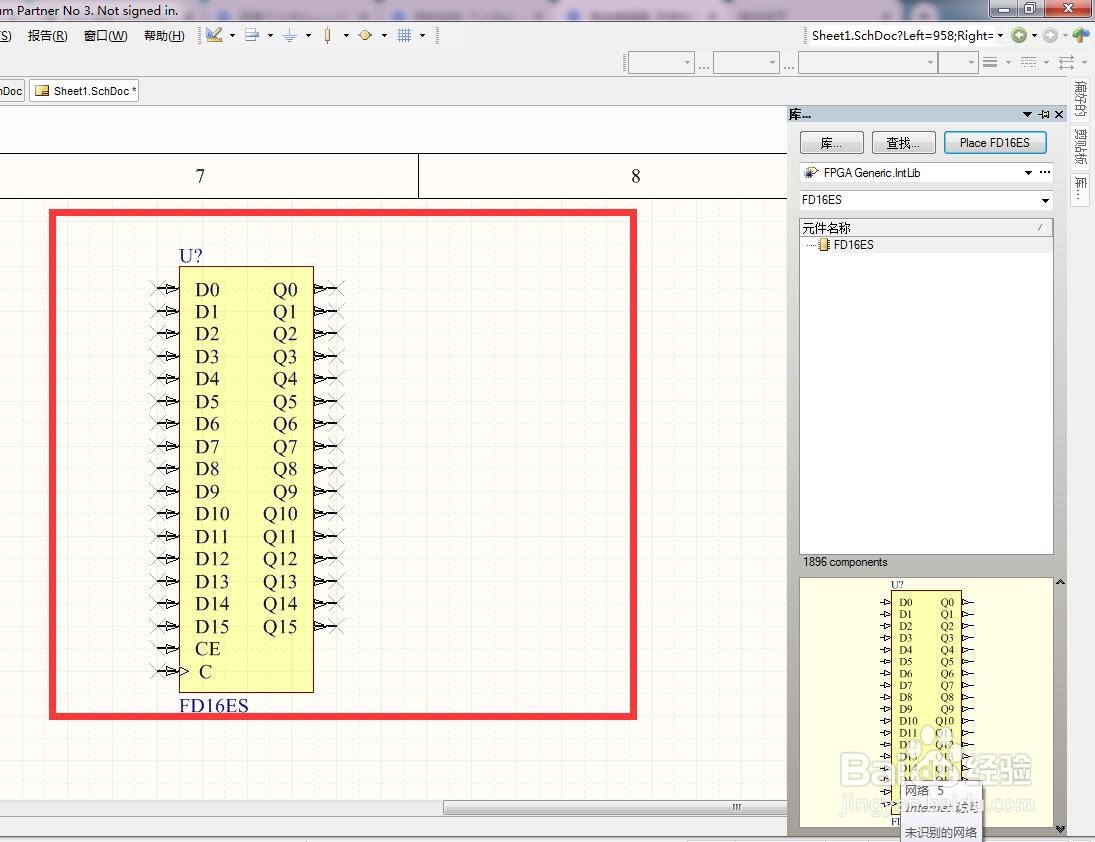Image resolution: width=1095 pixels, height=842 pixels.
Task: Navigate back with green arrow icon
Action: pyautogui.click(x=1019, y=35)
